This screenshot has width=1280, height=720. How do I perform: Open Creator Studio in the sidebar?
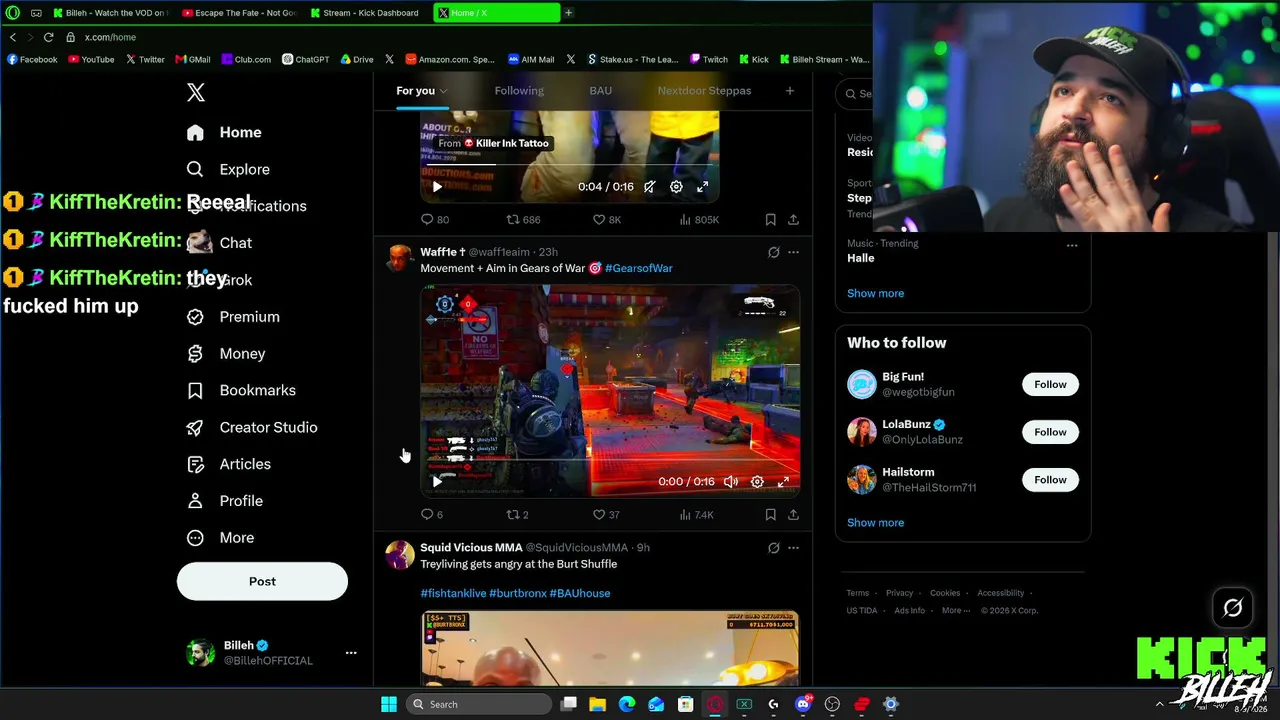(252, 427)
